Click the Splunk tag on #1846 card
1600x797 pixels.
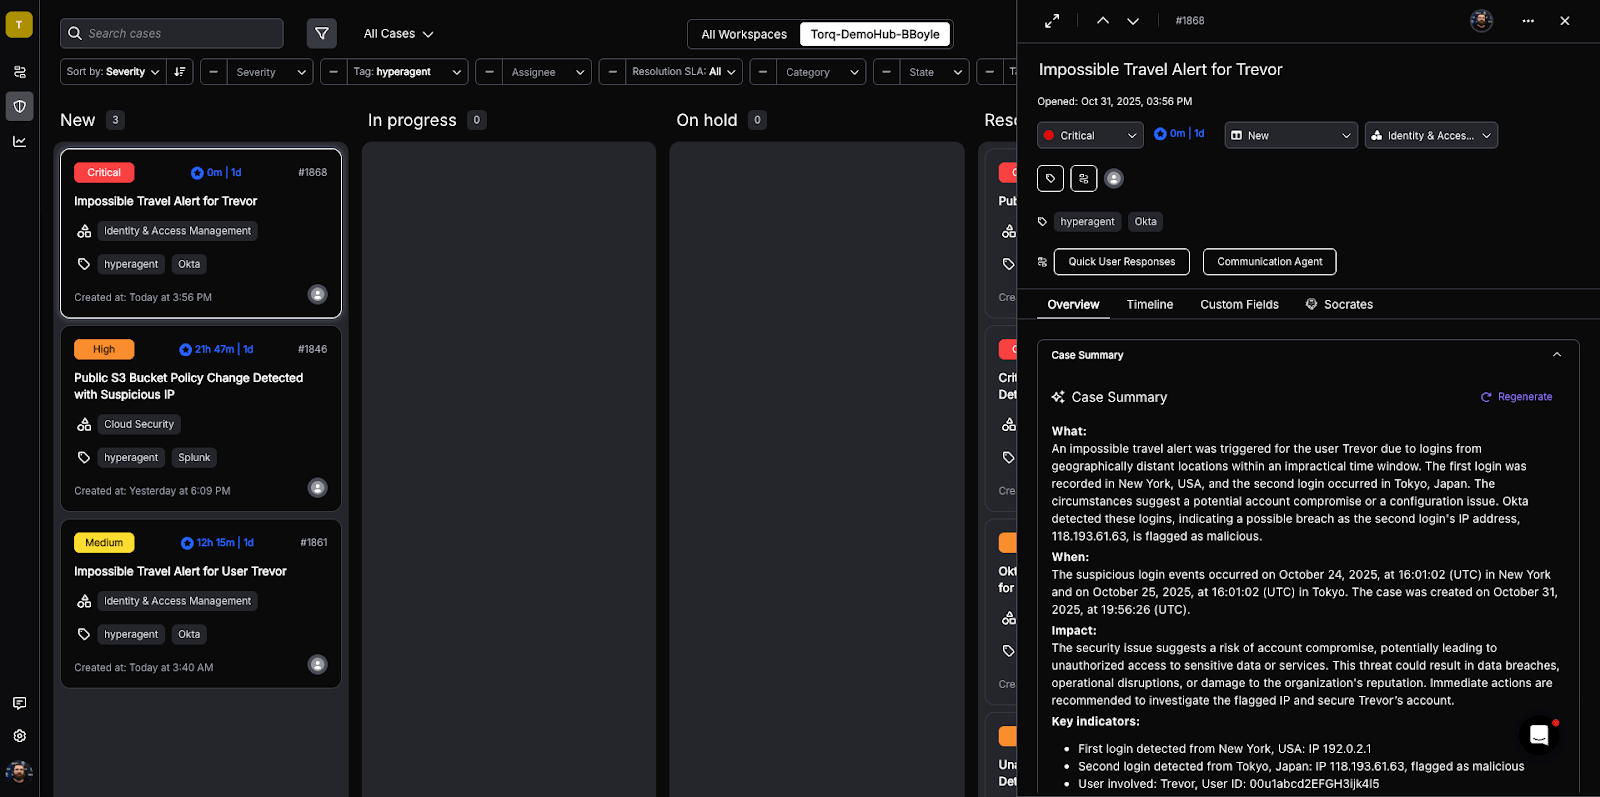[194, 458]
